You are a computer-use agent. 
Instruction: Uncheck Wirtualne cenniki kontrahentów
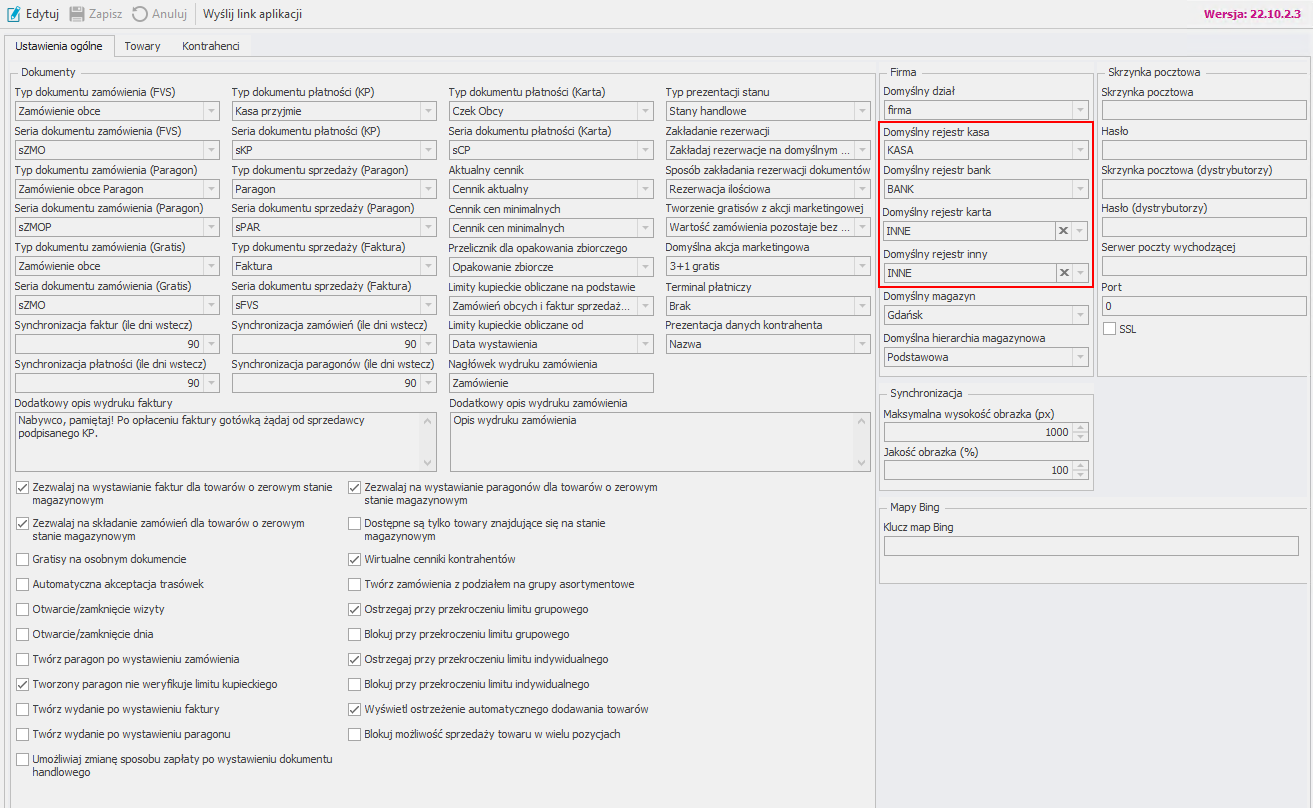tap(355, 559)
